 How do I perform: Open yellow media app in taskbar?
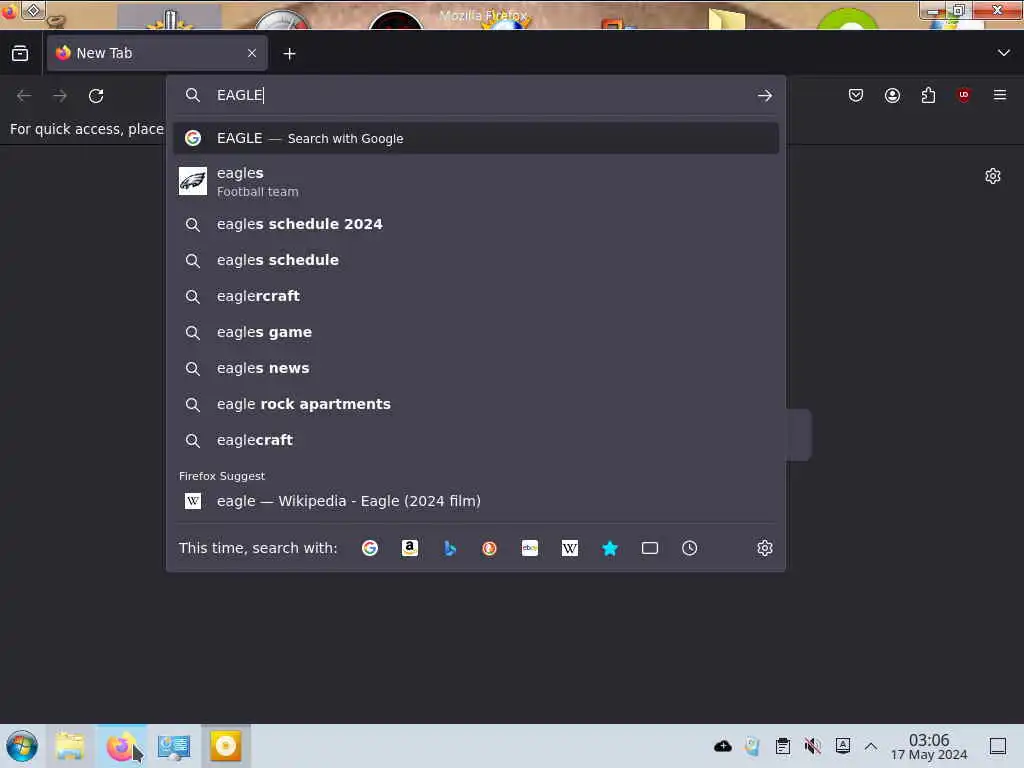pyautogui.click(x=226, y=746)
